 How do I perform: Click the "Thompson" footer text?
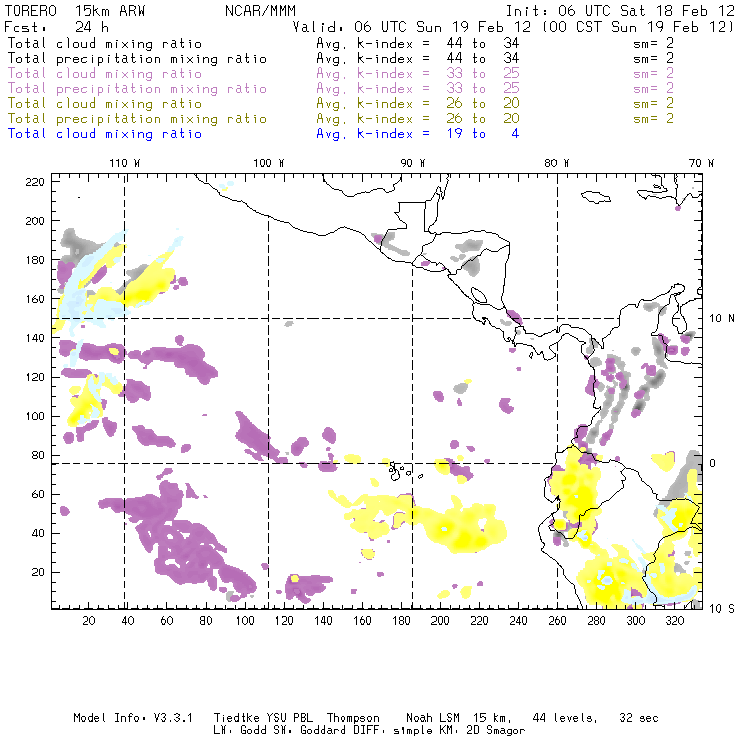click(x=353, y=718)
